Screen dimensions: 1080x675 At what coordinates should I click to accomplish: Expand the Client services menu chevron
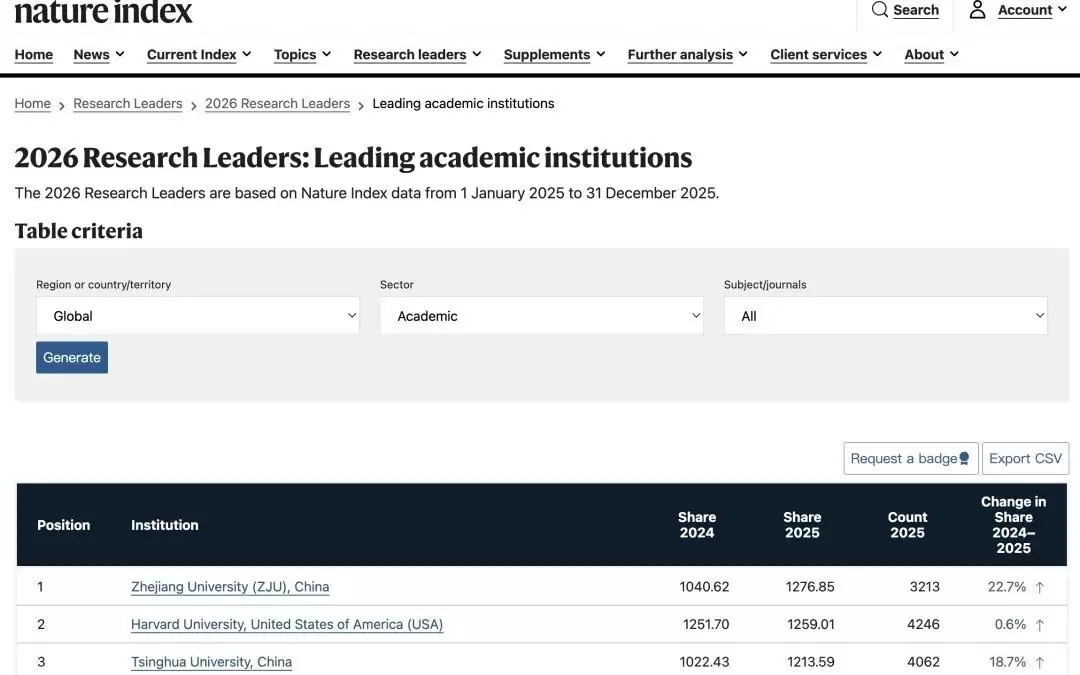click(878, 54)
